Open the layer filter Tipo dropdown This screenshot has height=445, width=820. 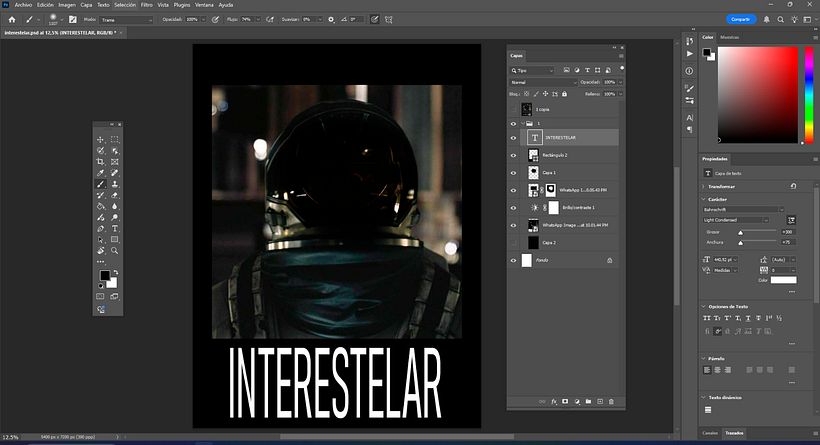[x=532, y=70]
